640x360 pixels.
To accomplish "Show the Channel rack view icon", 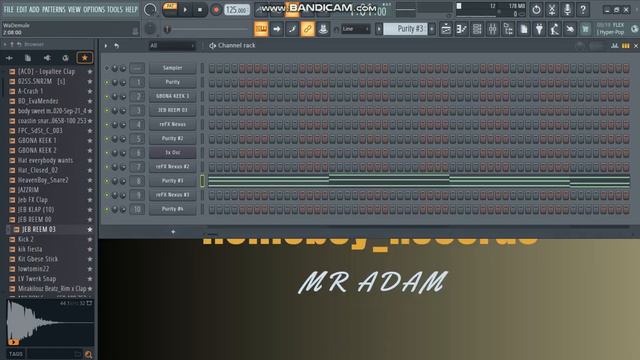I will [x=477, y=29].
